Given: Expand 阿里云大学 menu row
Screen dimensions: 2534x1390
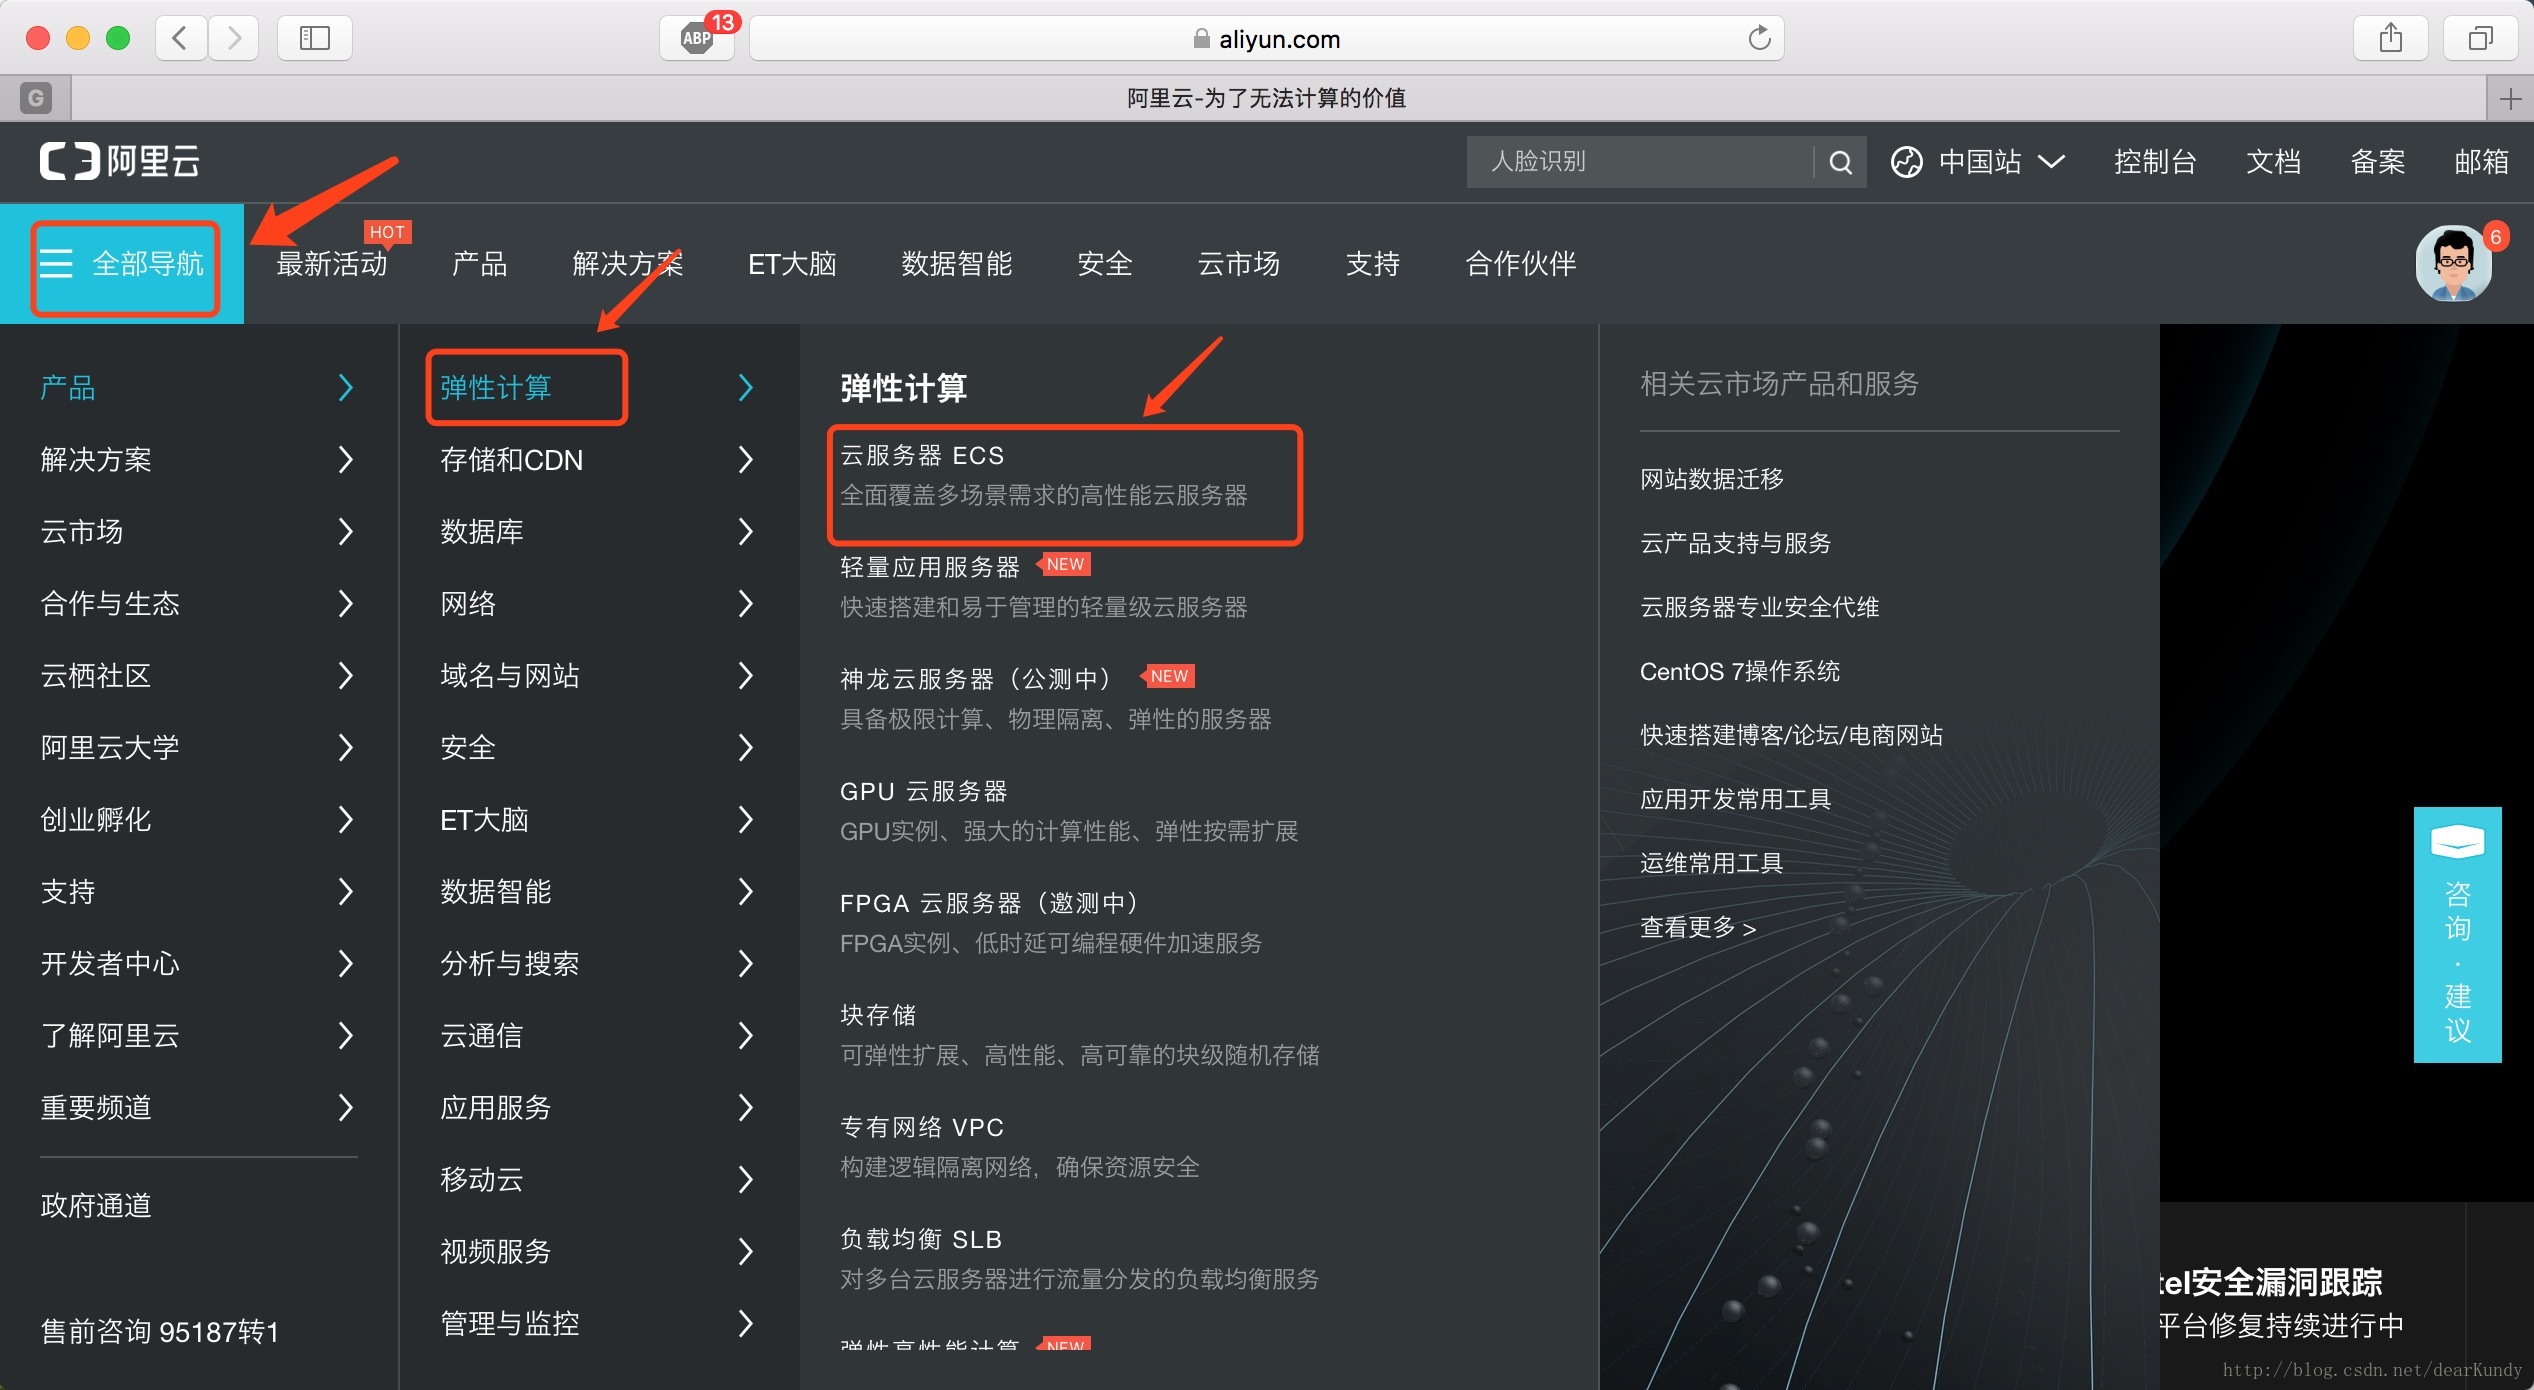Looking at the screenshot, I should click(198, 748).
